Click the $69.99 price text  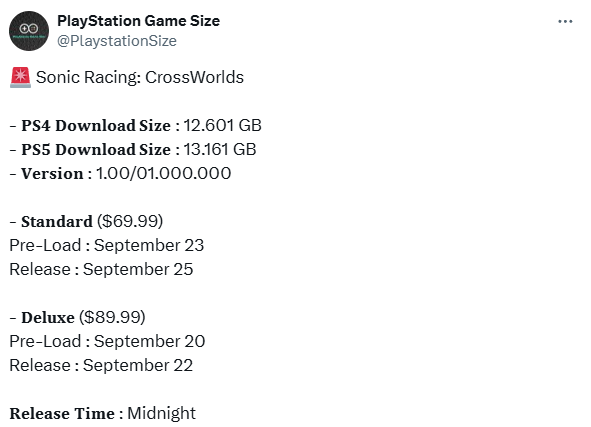point(130,222)
